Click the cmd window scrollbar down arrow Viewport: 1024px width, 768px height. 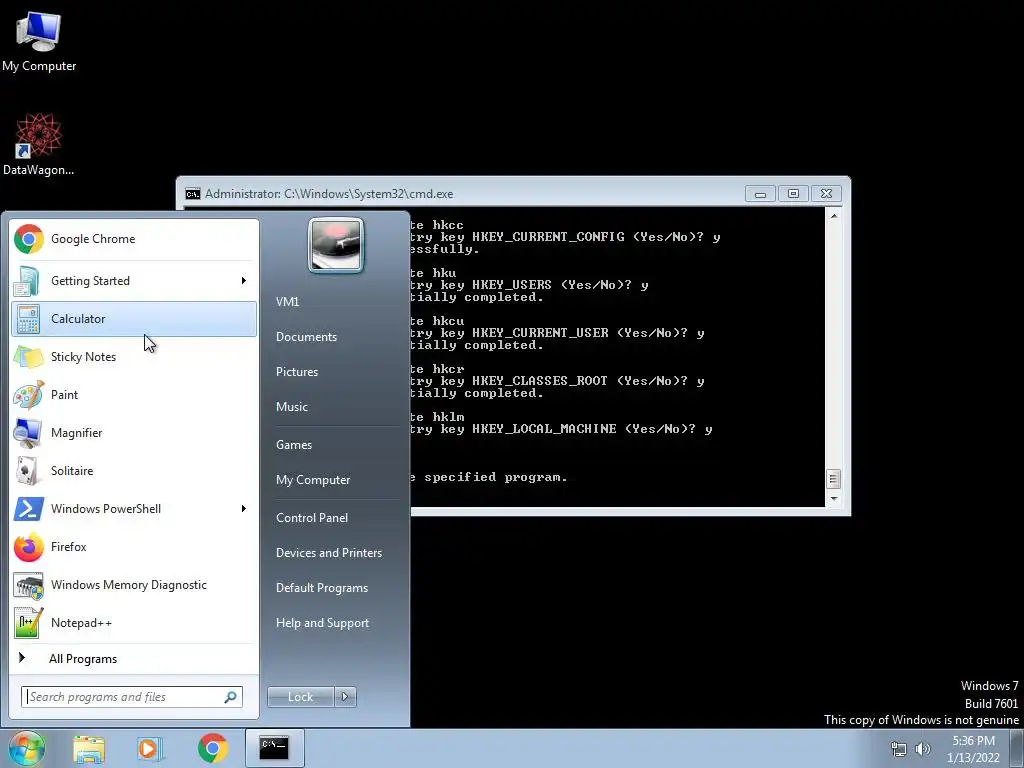coord(833,499)
